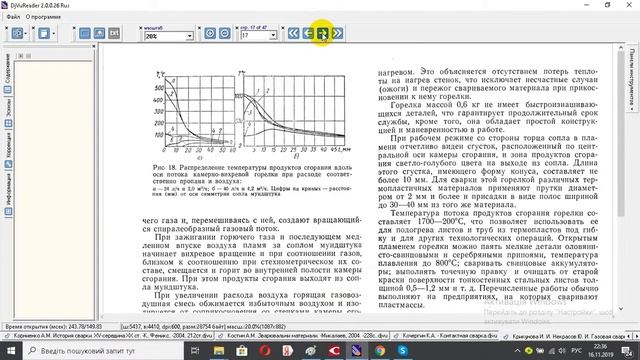Open the Opera browser taskbar icon
The width and height of the screenshot is (640, 360).
coord(265,351)
